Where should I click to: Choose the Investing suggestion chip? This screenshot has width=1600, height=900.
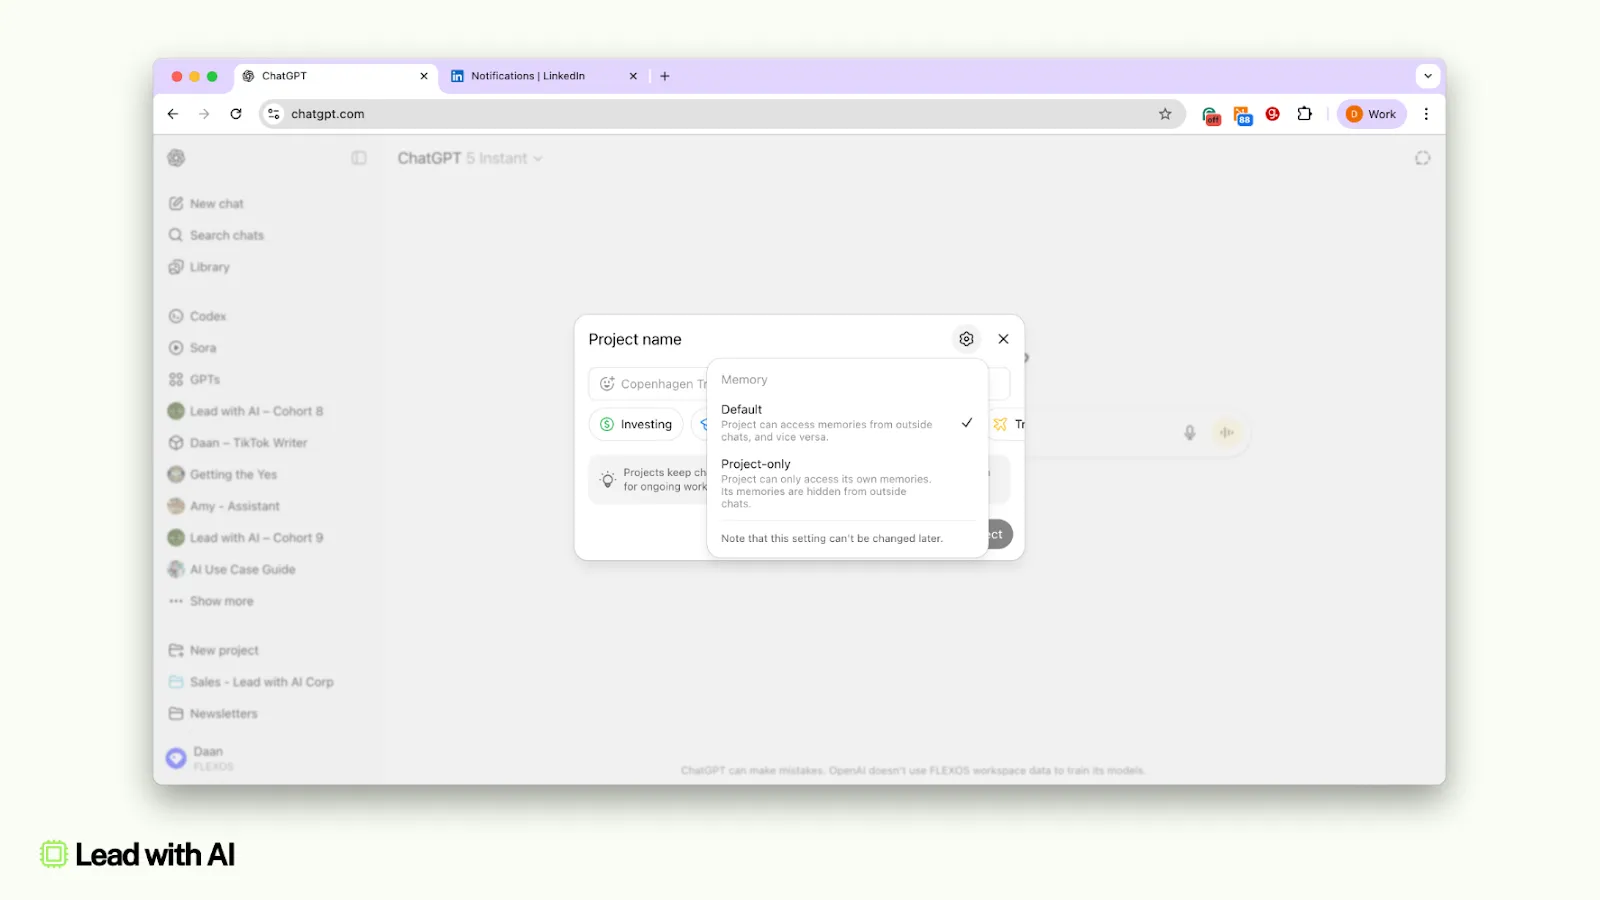636,424
